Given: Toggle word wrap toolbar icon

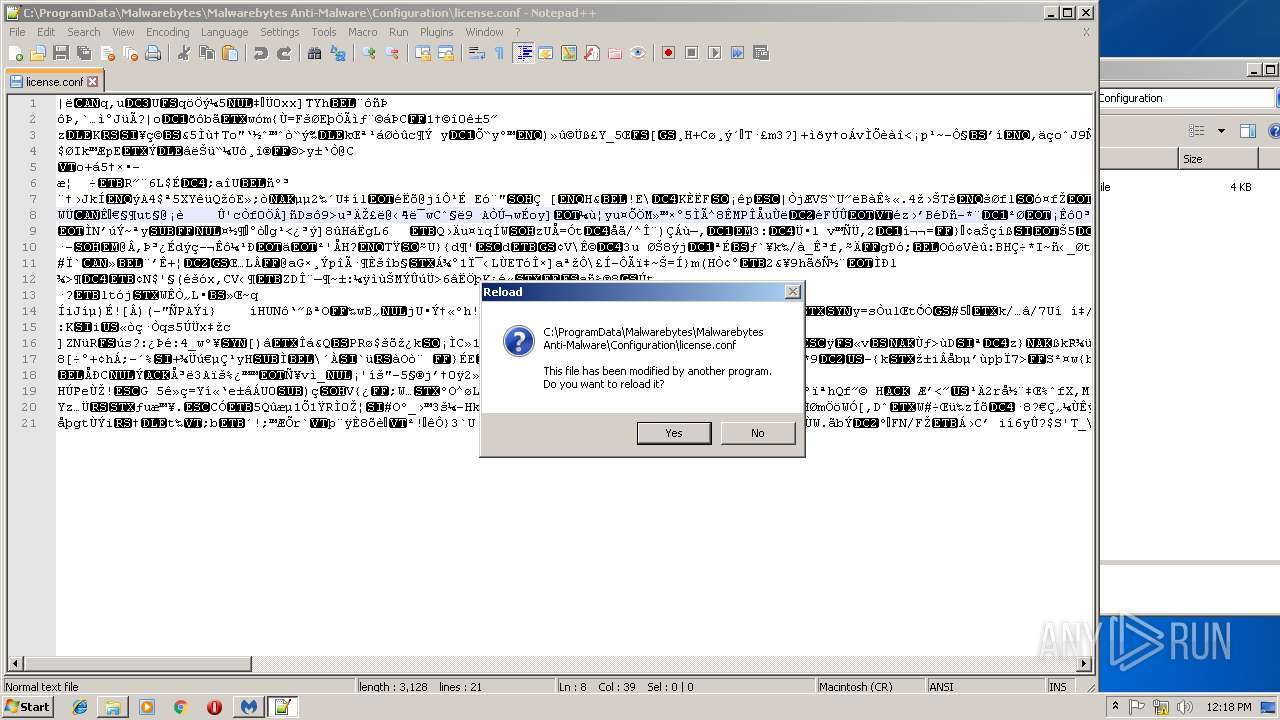Looking at the screenshot, I should pyautogui.click(x=477, y=53).
